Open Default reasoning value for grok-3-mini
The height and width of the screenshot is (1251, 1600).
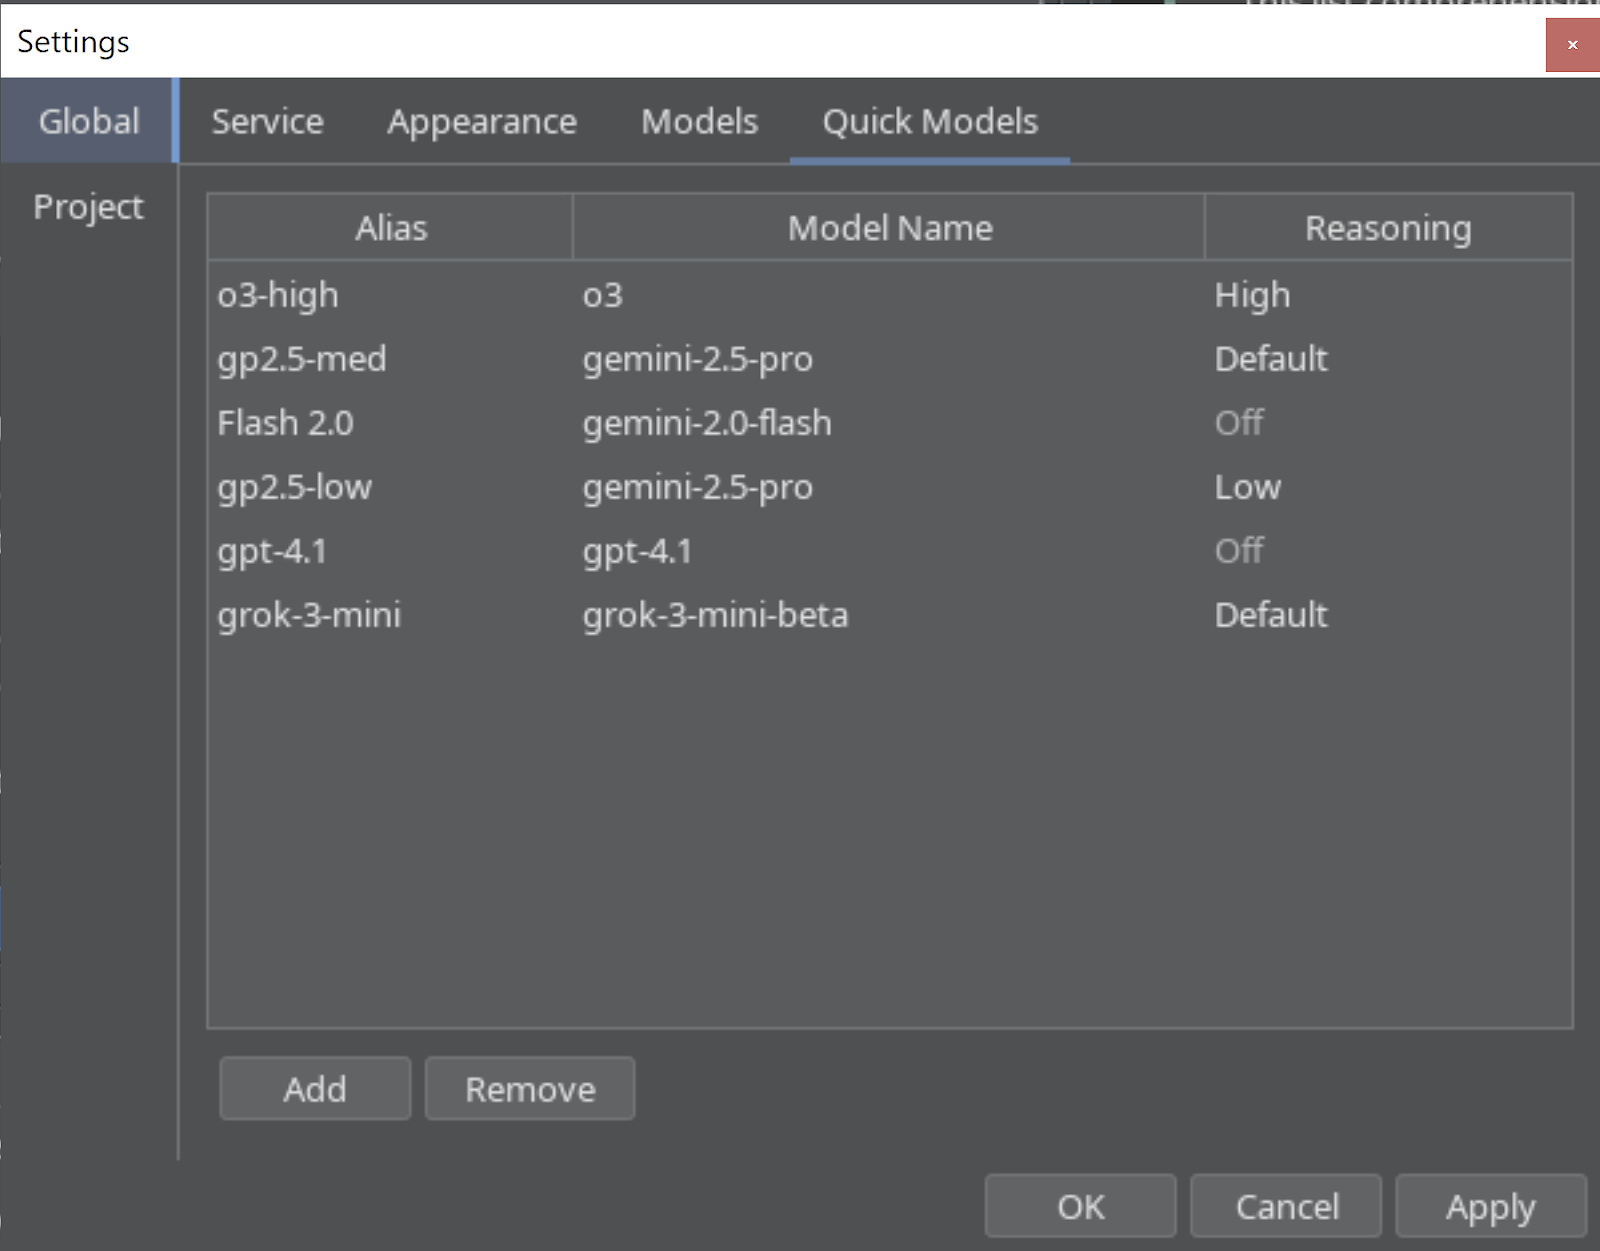[1389, 615]
